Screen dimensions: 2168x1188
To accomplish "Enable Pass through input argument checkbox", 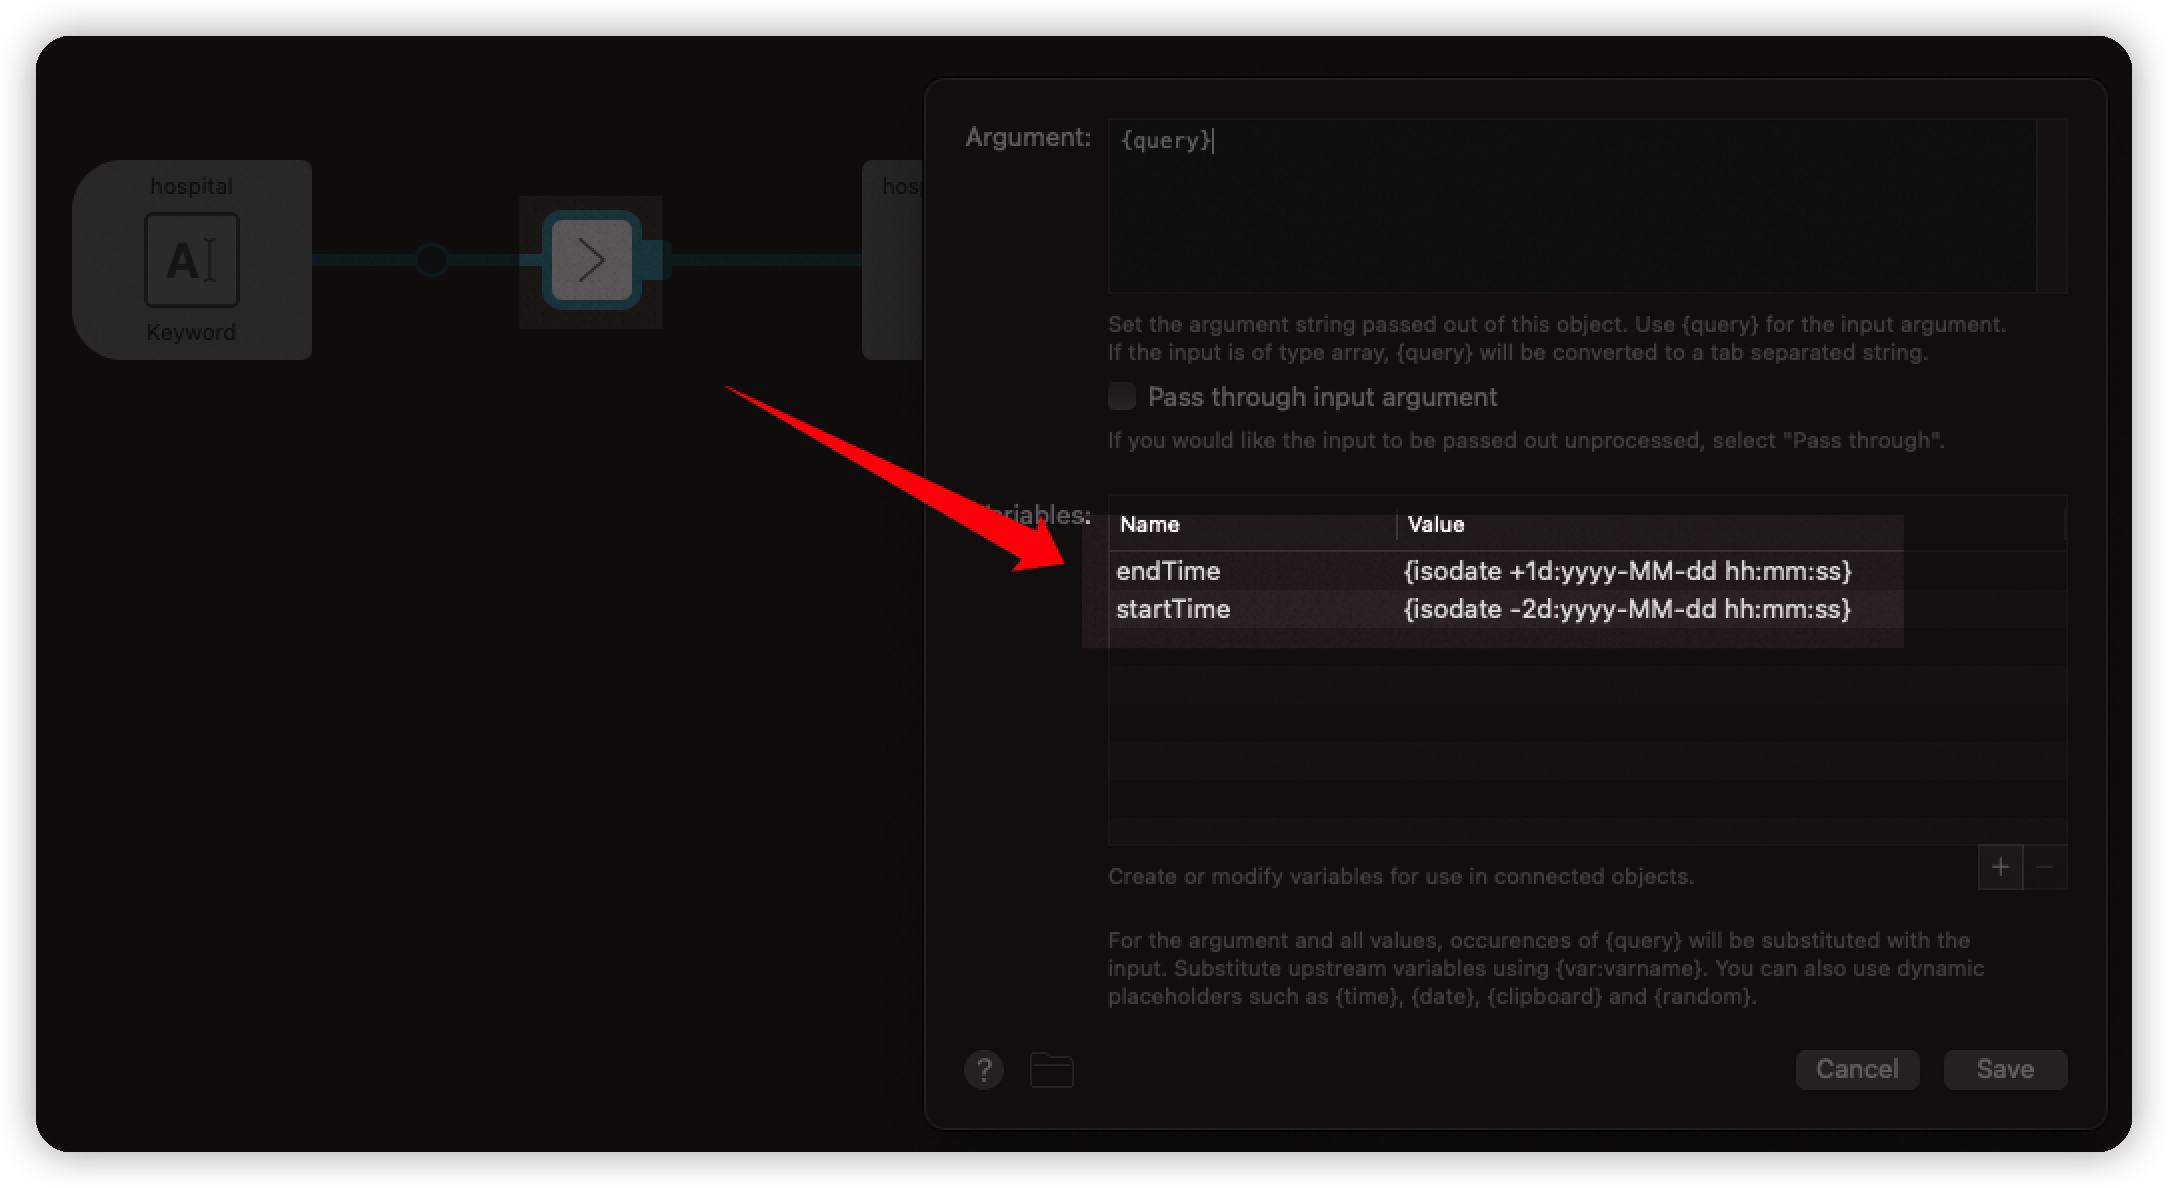I will (x=1122, y=396).
